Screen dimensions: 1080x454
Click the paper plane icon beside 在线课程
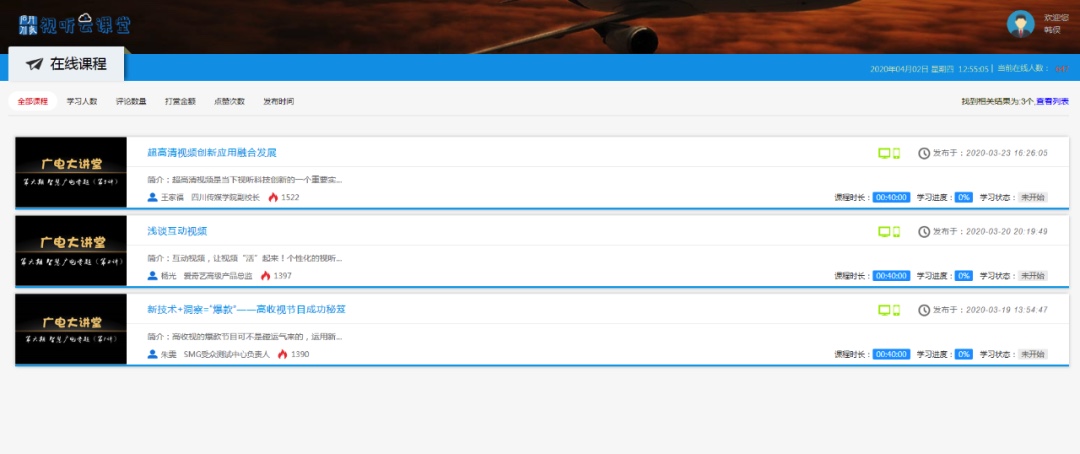point(35,64)
